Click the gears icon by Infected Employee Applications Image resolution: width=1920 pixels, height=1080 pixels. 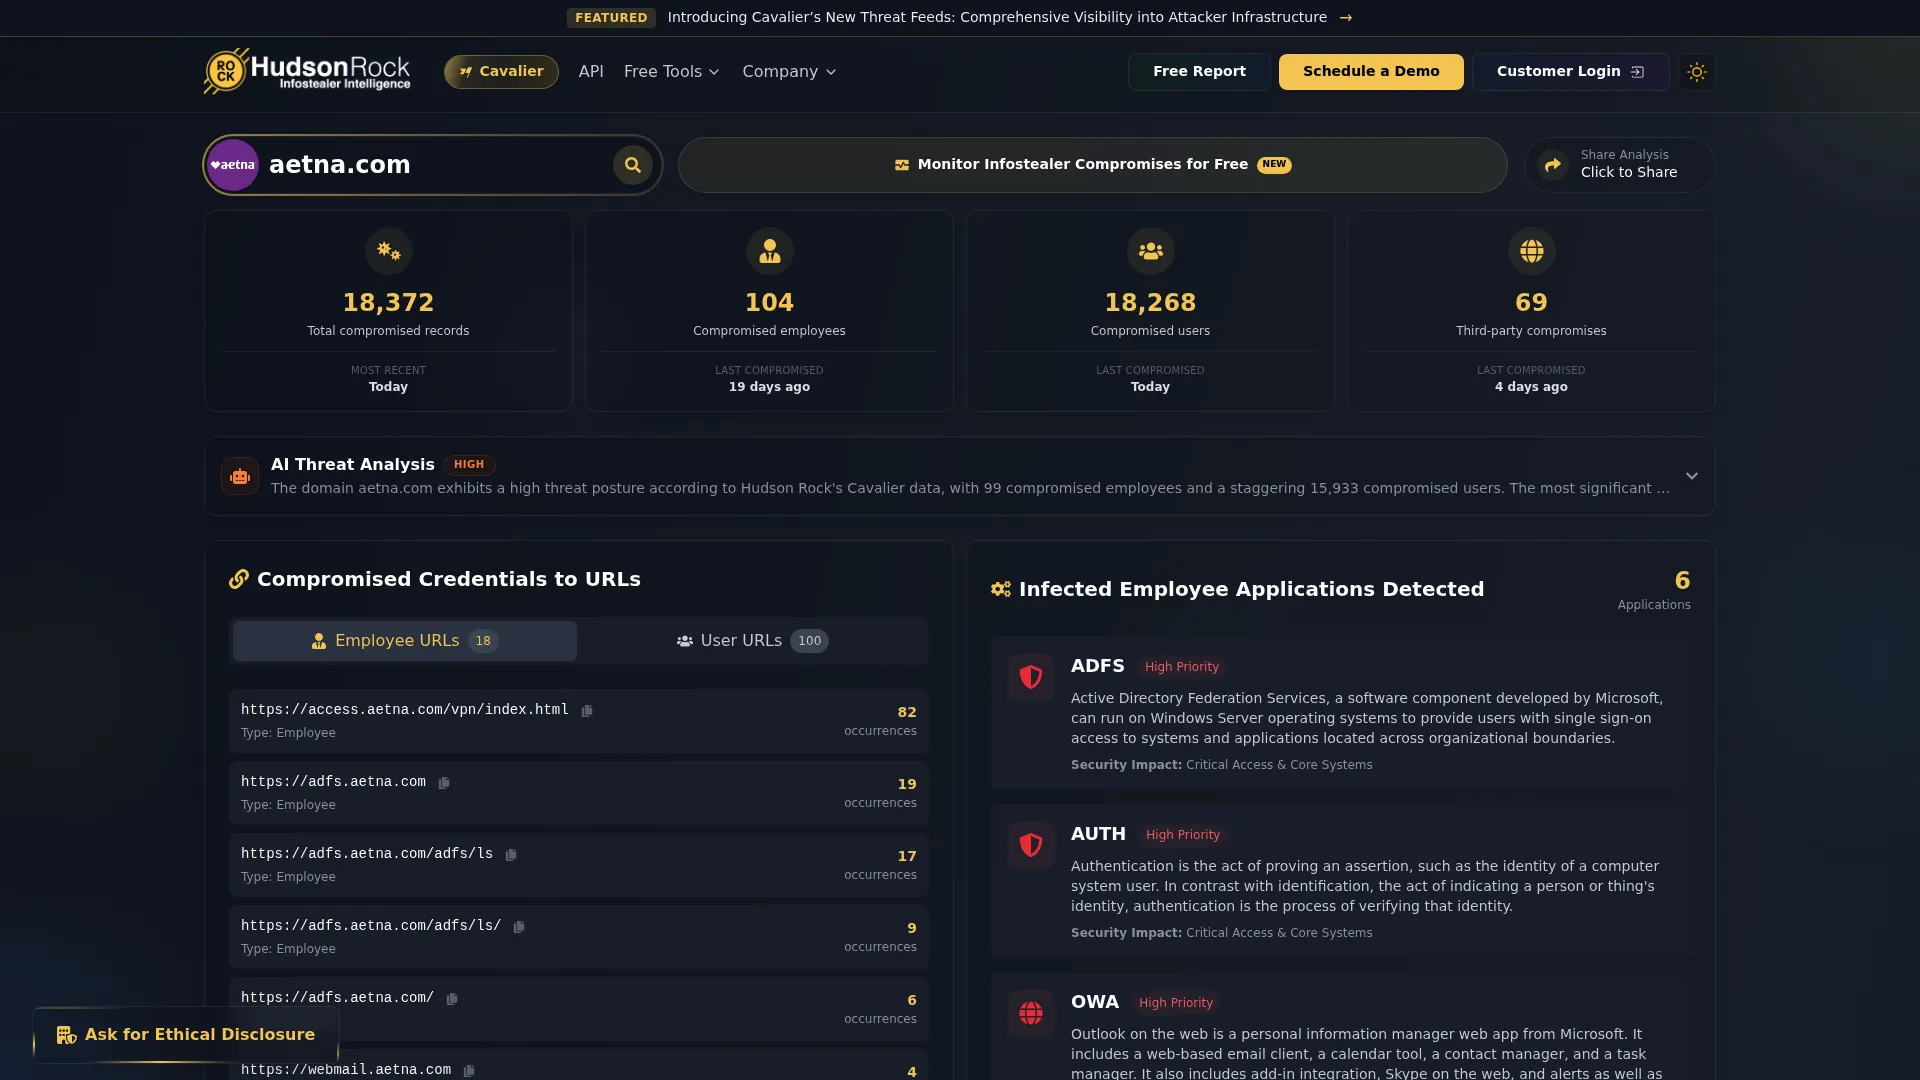pyautogui.click(x=1001, y=589)
